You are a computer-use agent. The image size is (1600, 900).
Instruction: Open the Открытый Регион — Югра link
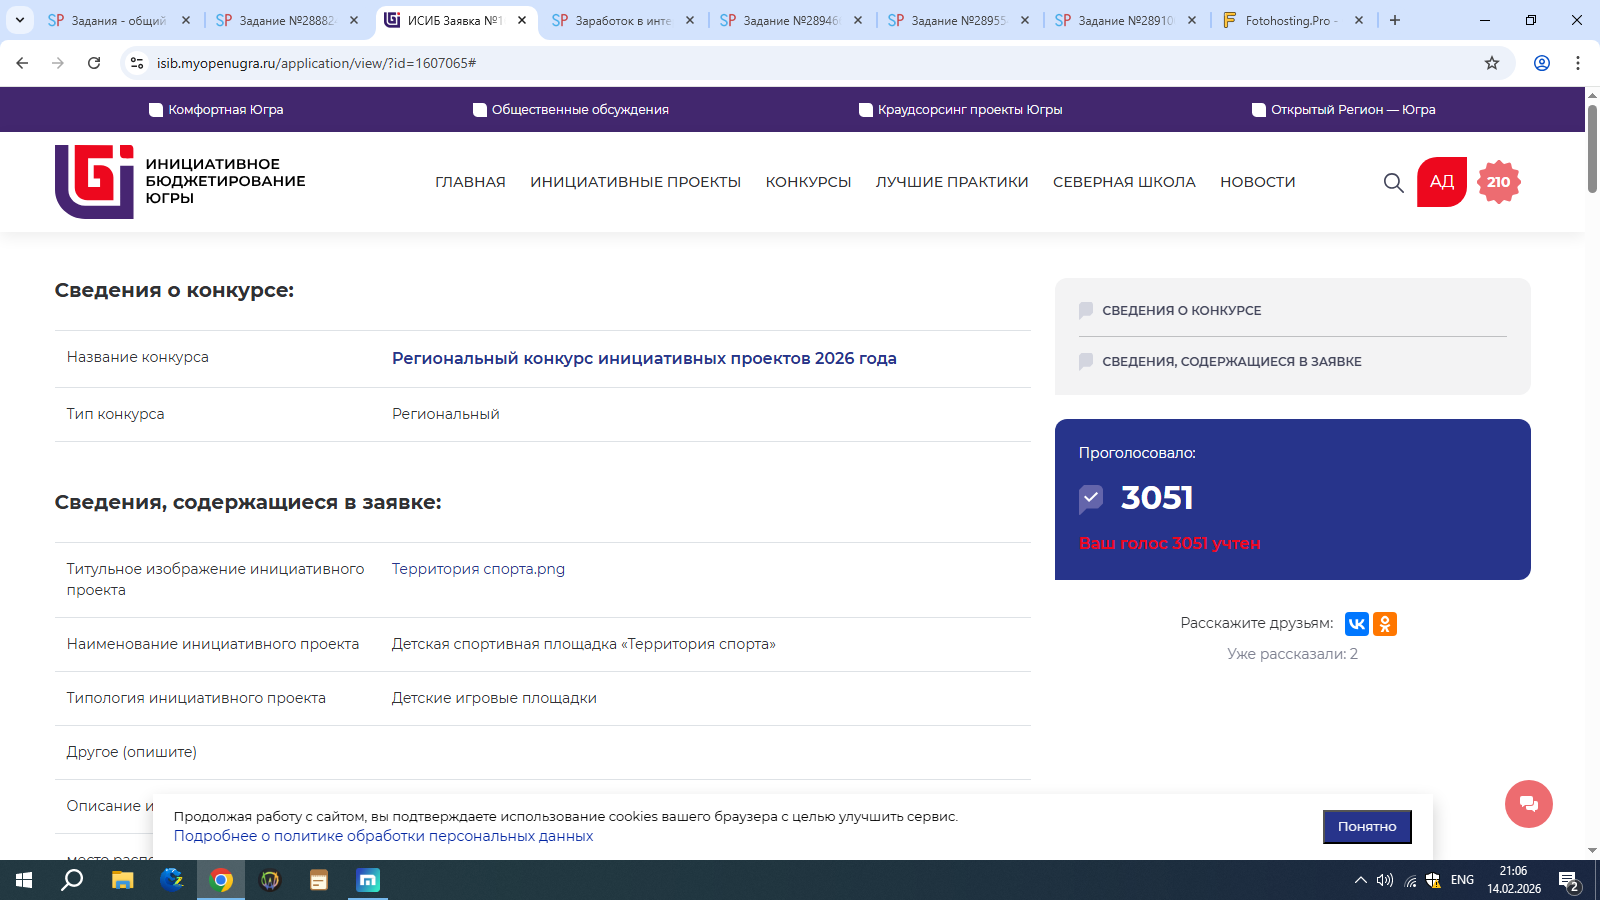(1344, 110)
